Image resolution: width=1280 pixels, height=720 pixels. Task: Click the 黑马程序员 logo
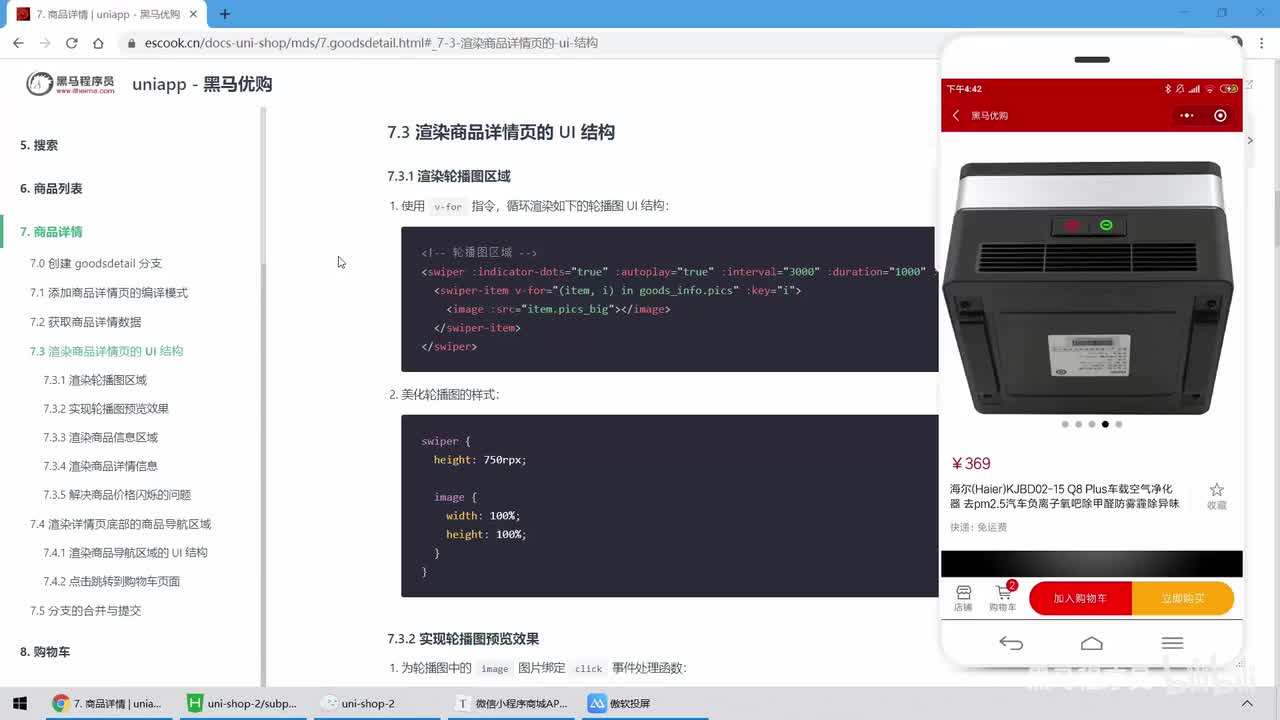point(70,84)
